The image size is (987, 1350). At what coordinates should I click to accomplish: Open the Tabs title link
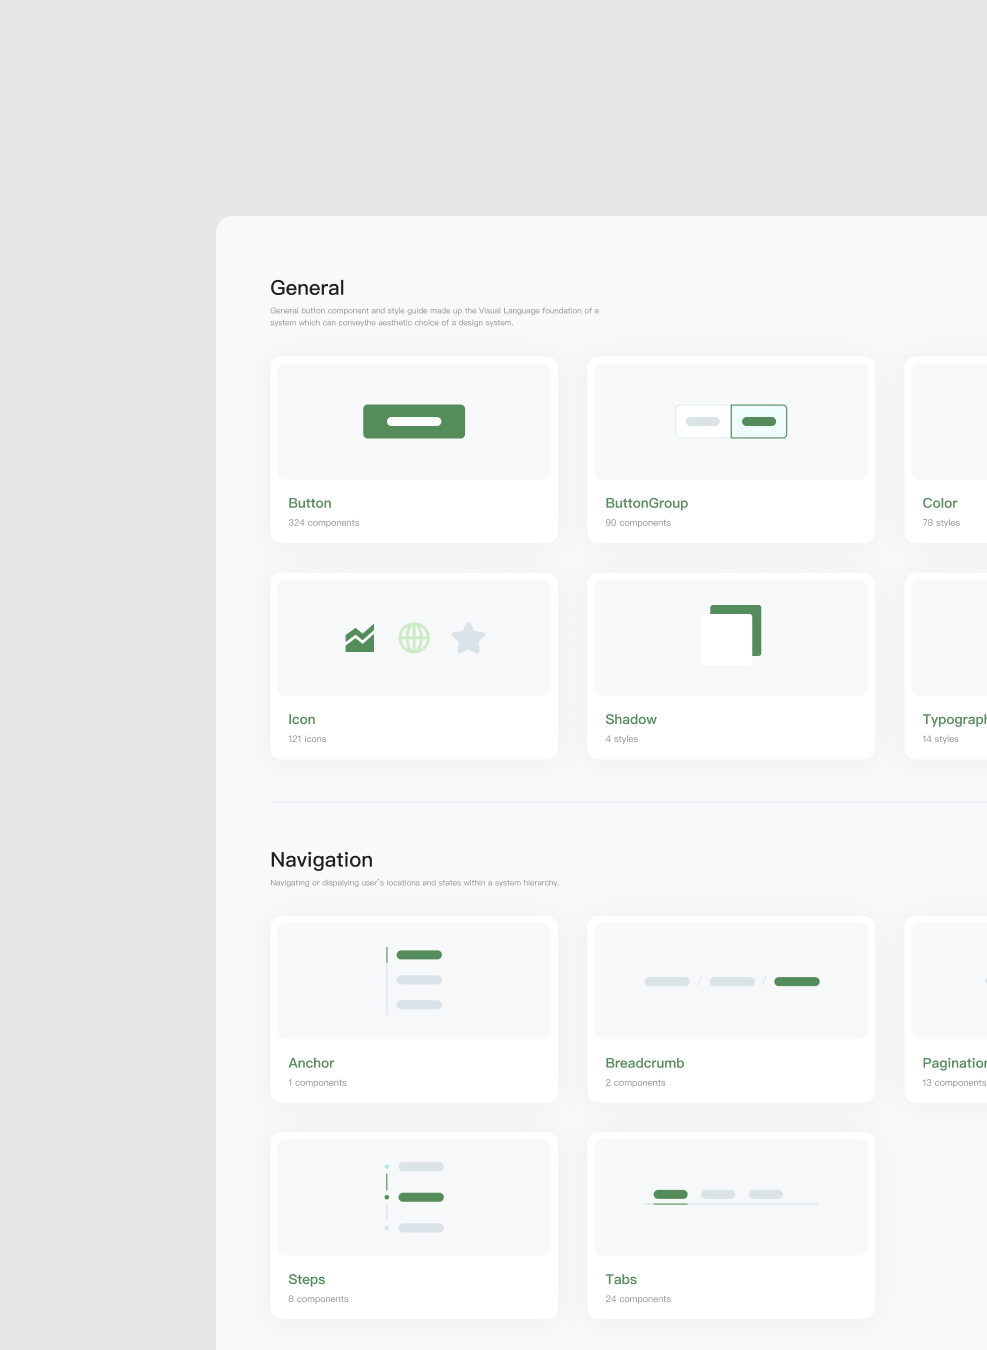tap(621, 1279)
